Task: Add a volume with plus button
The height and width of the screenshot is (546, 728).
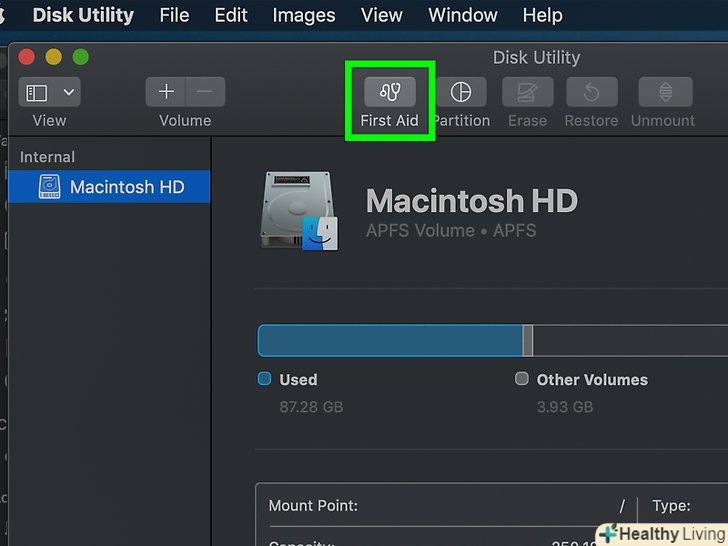Action: pyautogui.click(x=166, y=92)
